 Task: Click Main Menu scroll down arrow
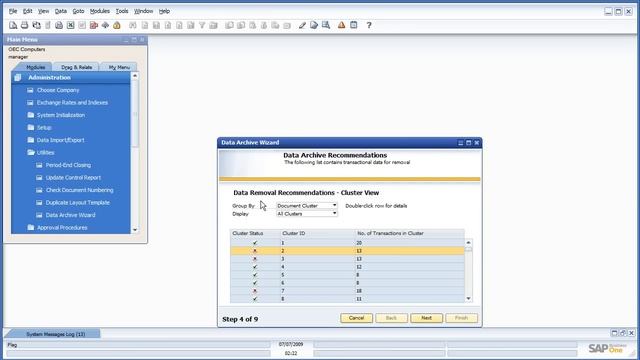point(135,230)
